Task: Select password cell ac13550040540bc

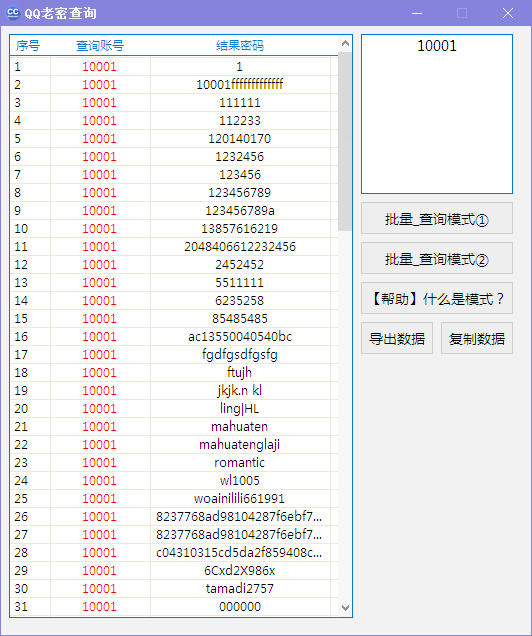Action: pyautogui.click(x=240, y=336)
